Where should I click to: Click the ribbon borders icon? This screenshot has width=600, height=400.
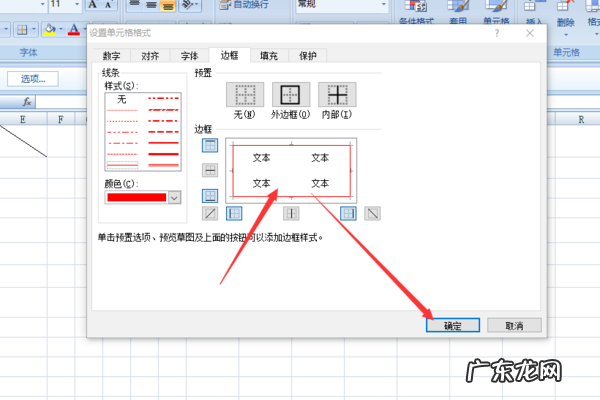tap(22, 29)
